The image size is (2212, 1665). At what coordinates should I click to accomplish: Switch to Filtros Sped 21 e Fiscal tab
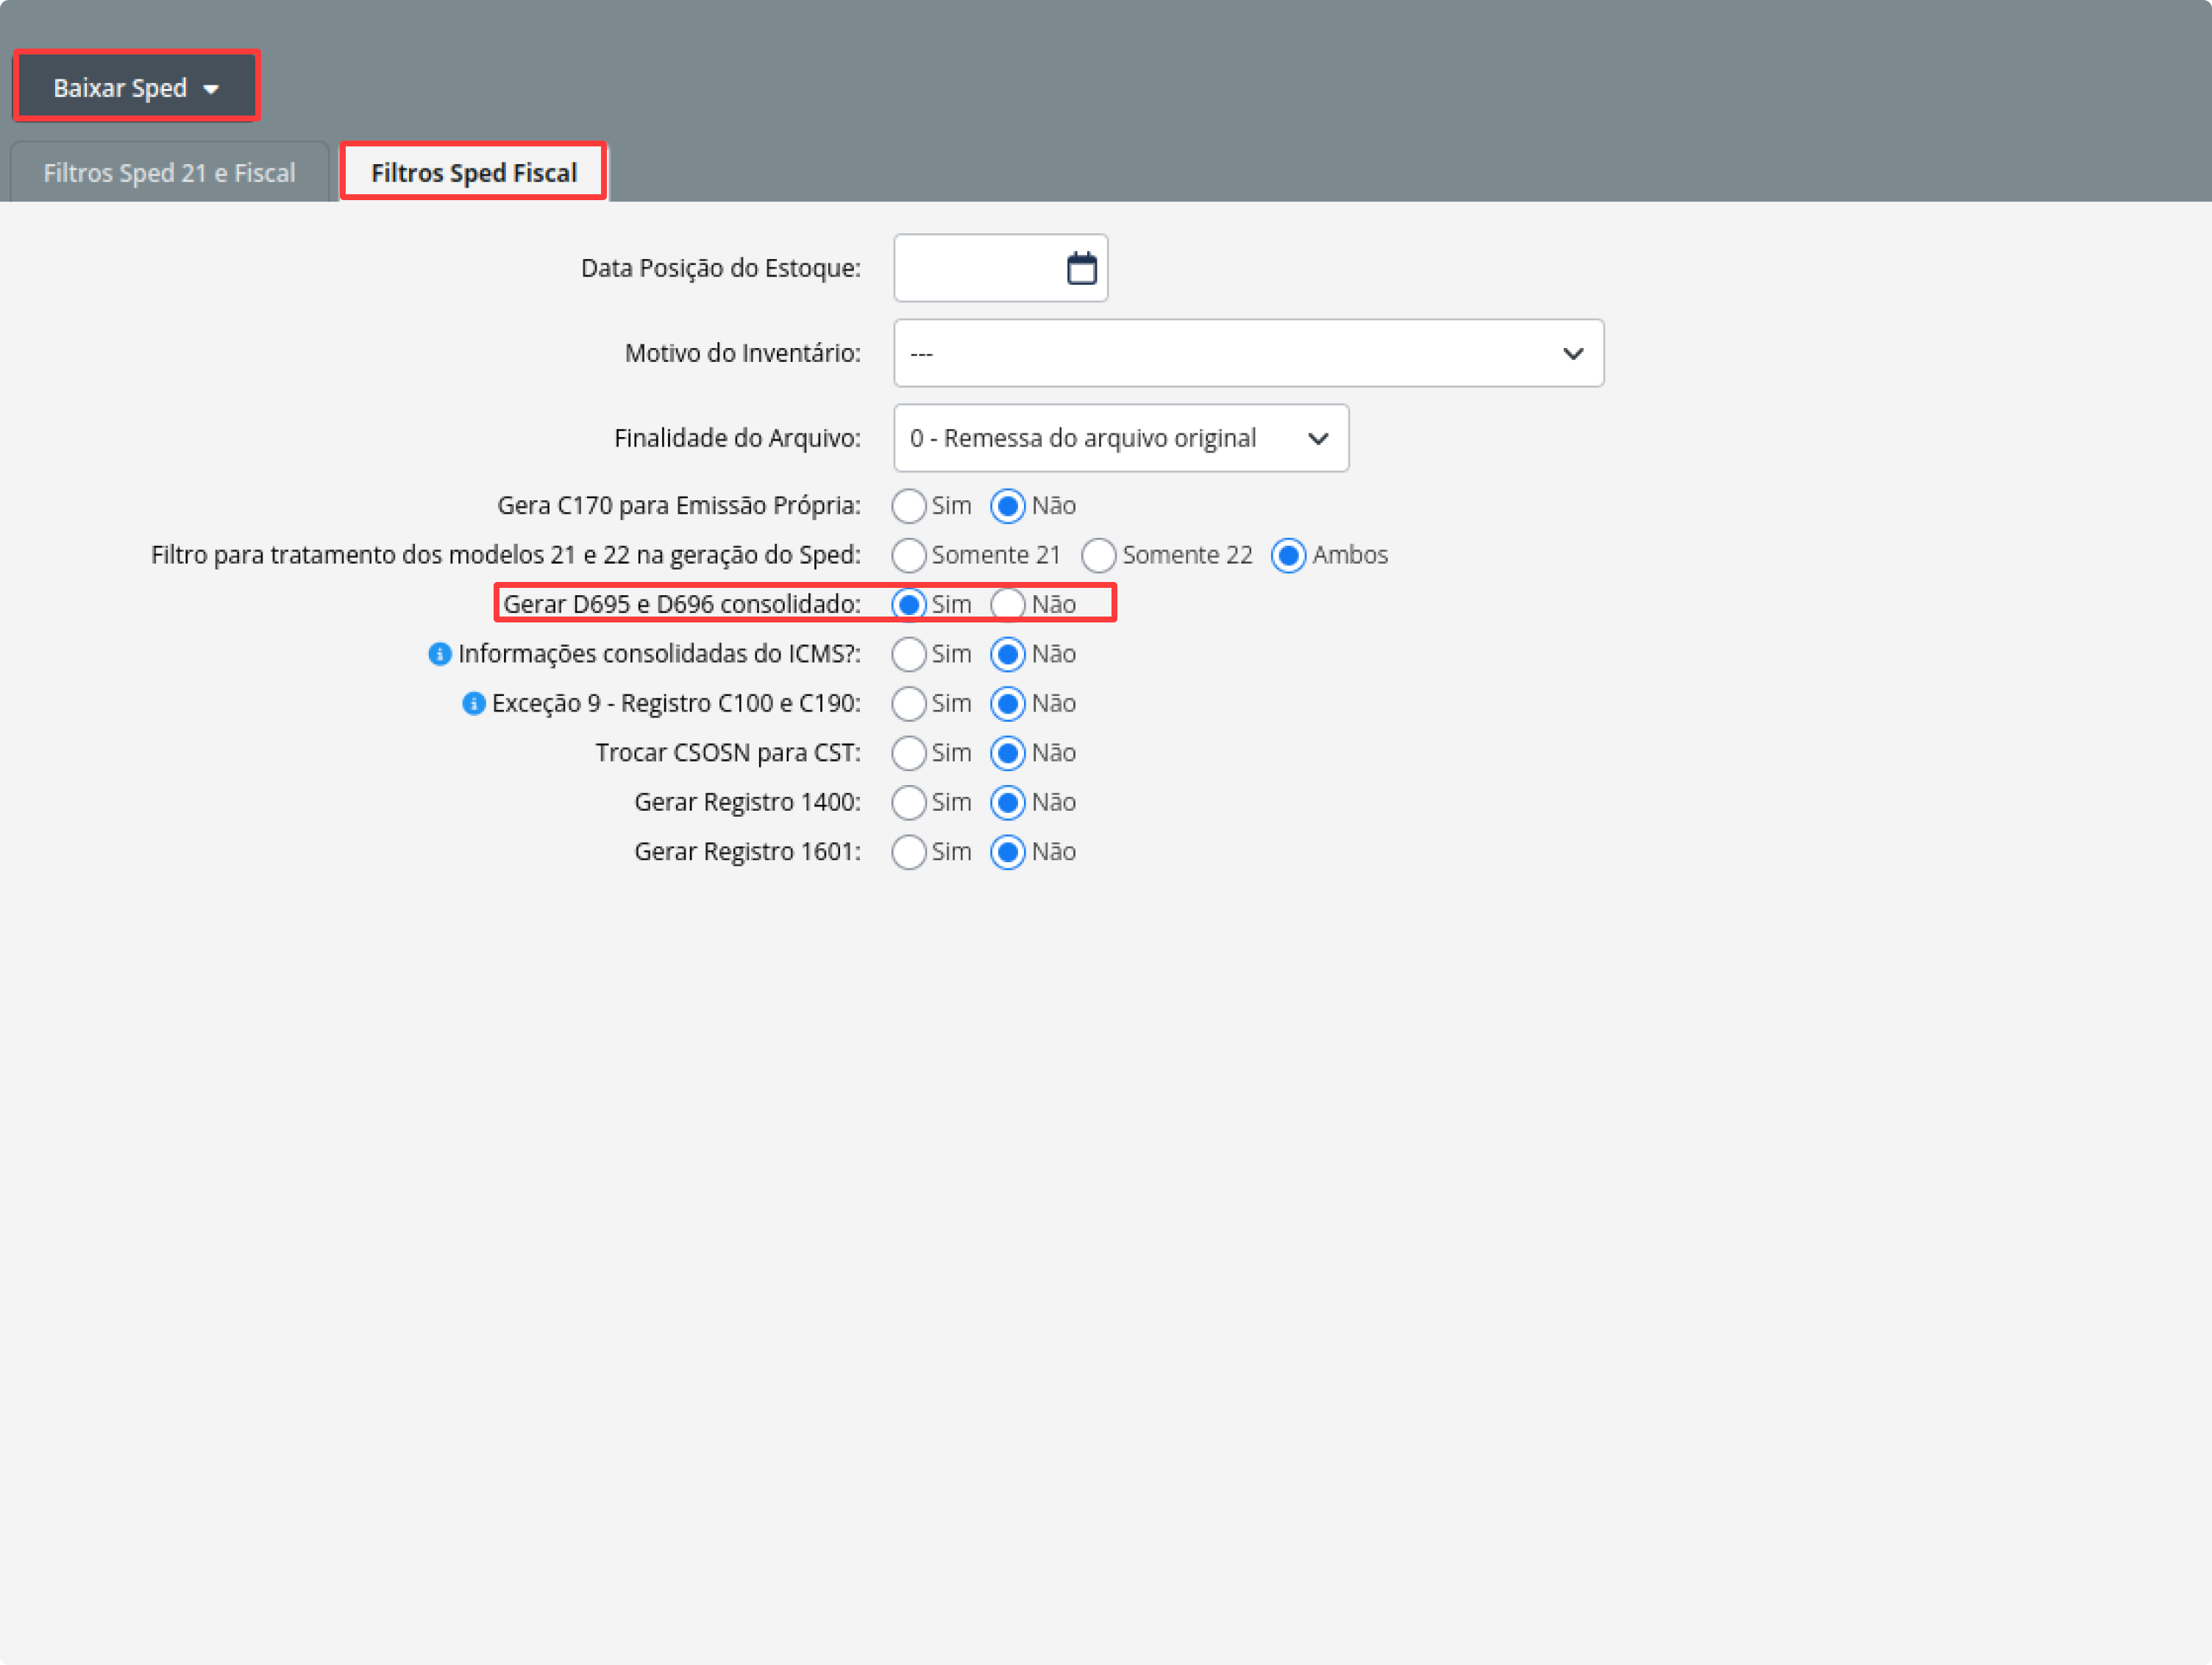coord(169,173)
